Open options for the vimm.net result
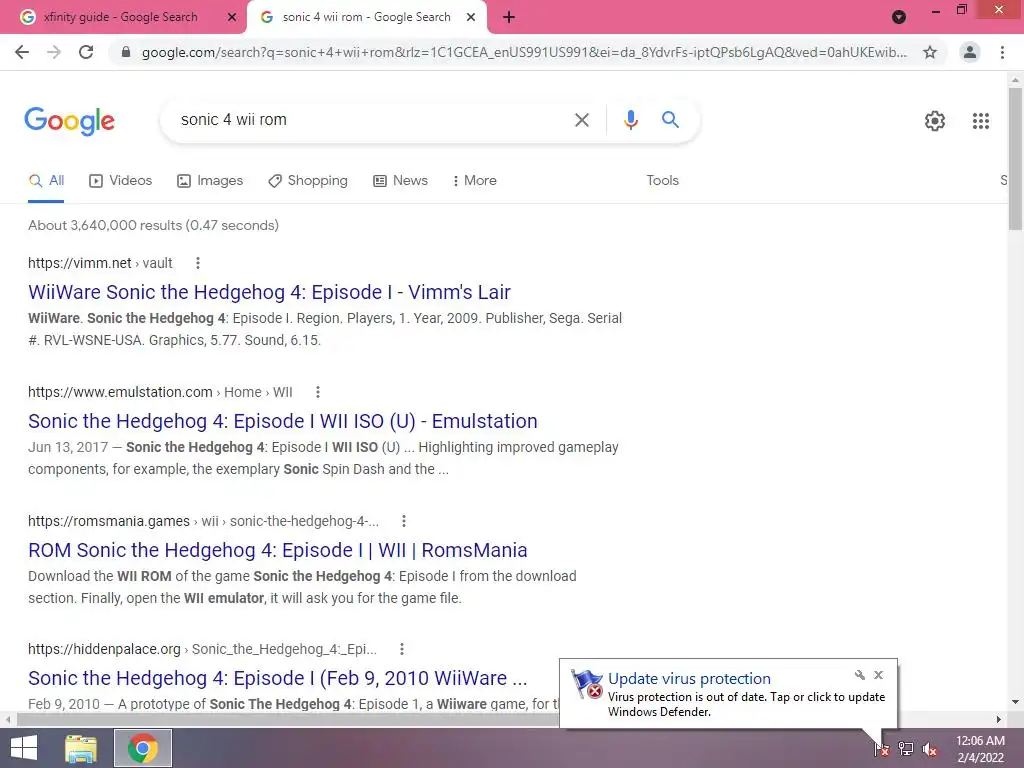The image size is (1024, 768). coord(198,263)
